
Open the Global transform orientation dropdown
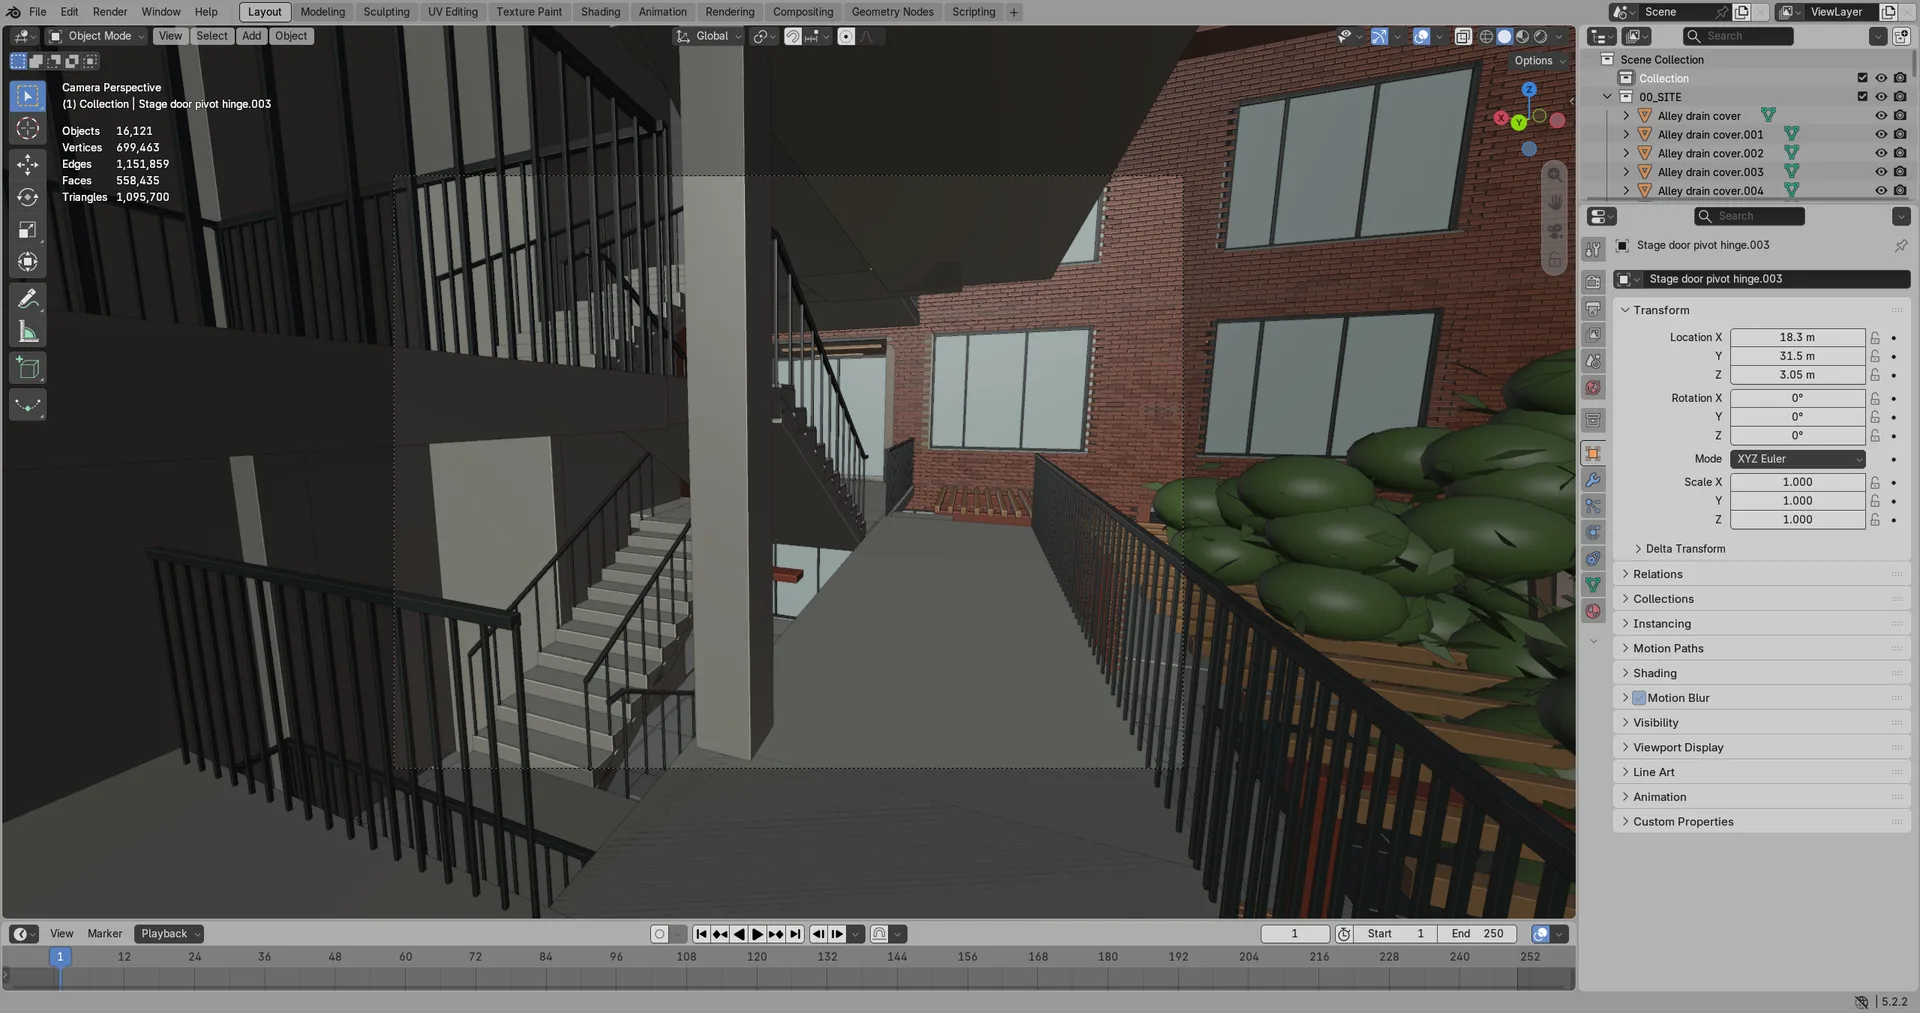click(x=710, y=36)
